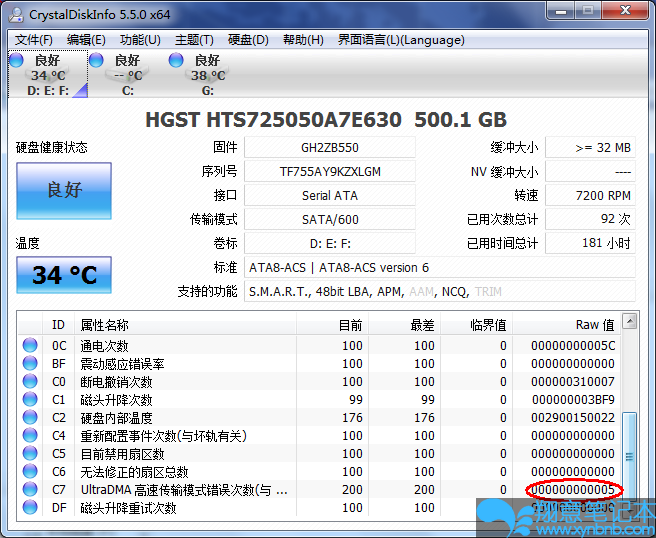Click status orb for attribute C6

[30, 471]
